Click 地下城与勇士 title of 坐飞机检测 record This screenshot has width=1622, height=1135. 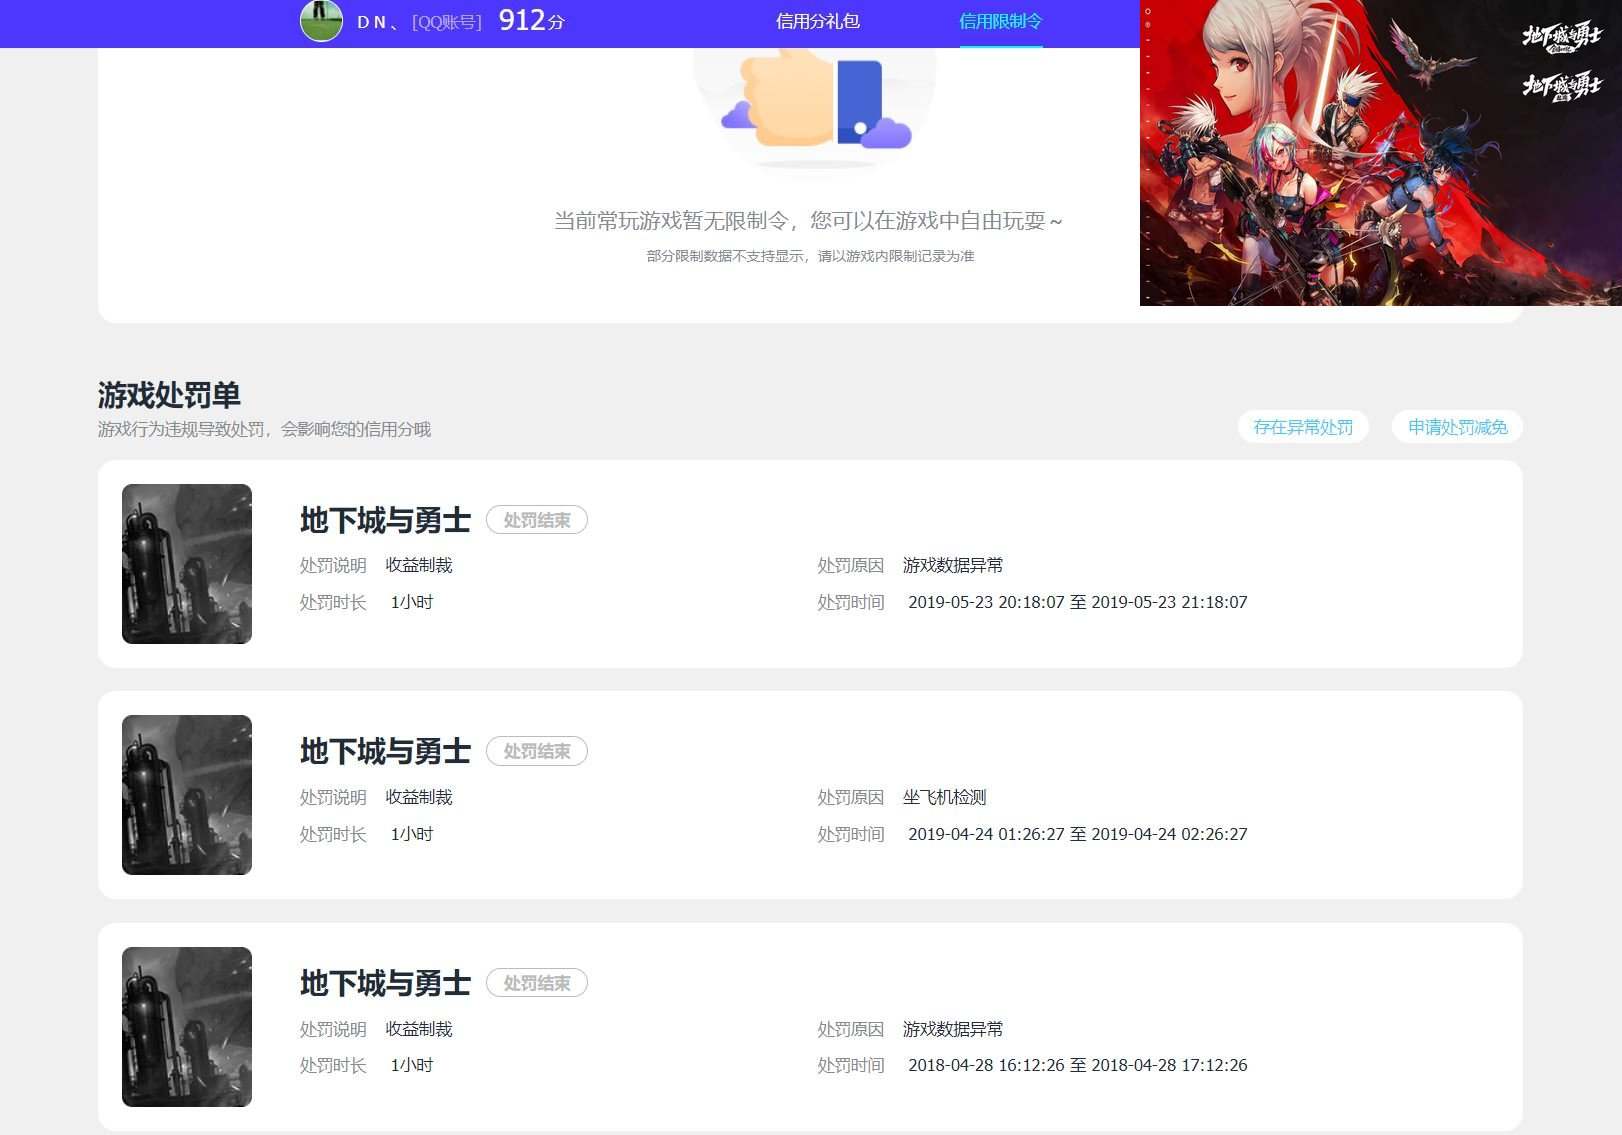385,751
